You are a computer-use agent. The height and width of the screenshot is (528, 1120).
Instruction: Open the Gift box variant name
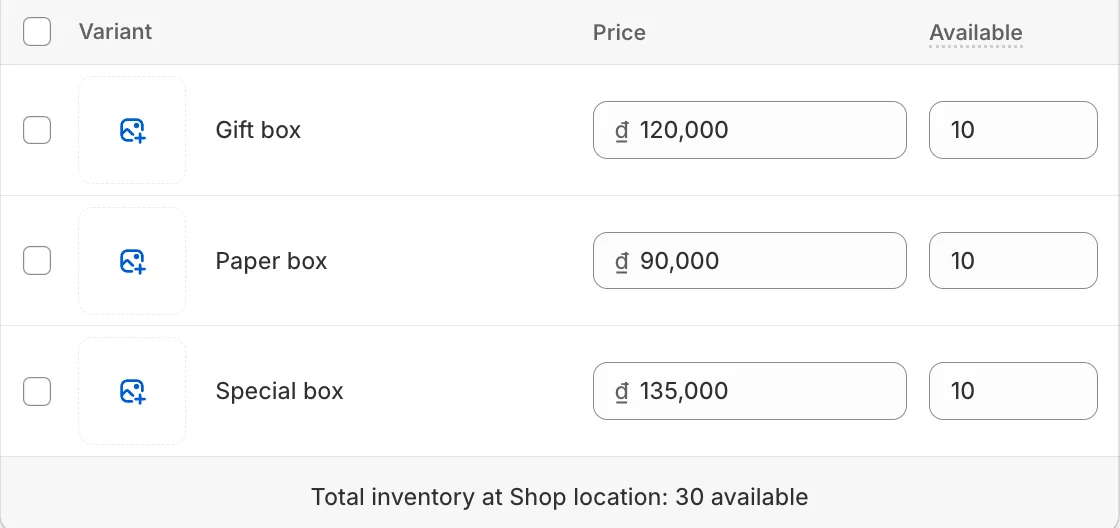tap(259, 130)
